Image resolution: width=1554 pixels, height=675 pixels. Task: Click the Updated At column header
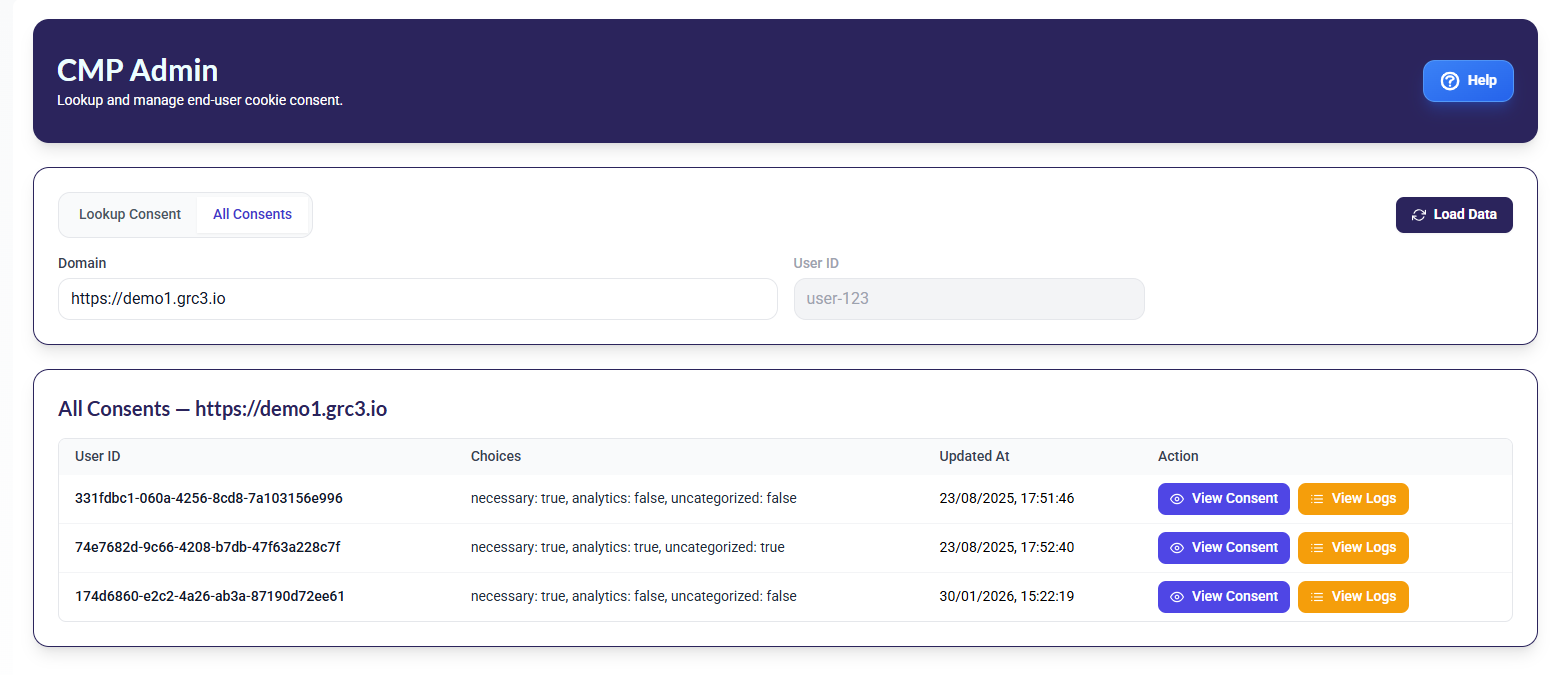point(974,456)
